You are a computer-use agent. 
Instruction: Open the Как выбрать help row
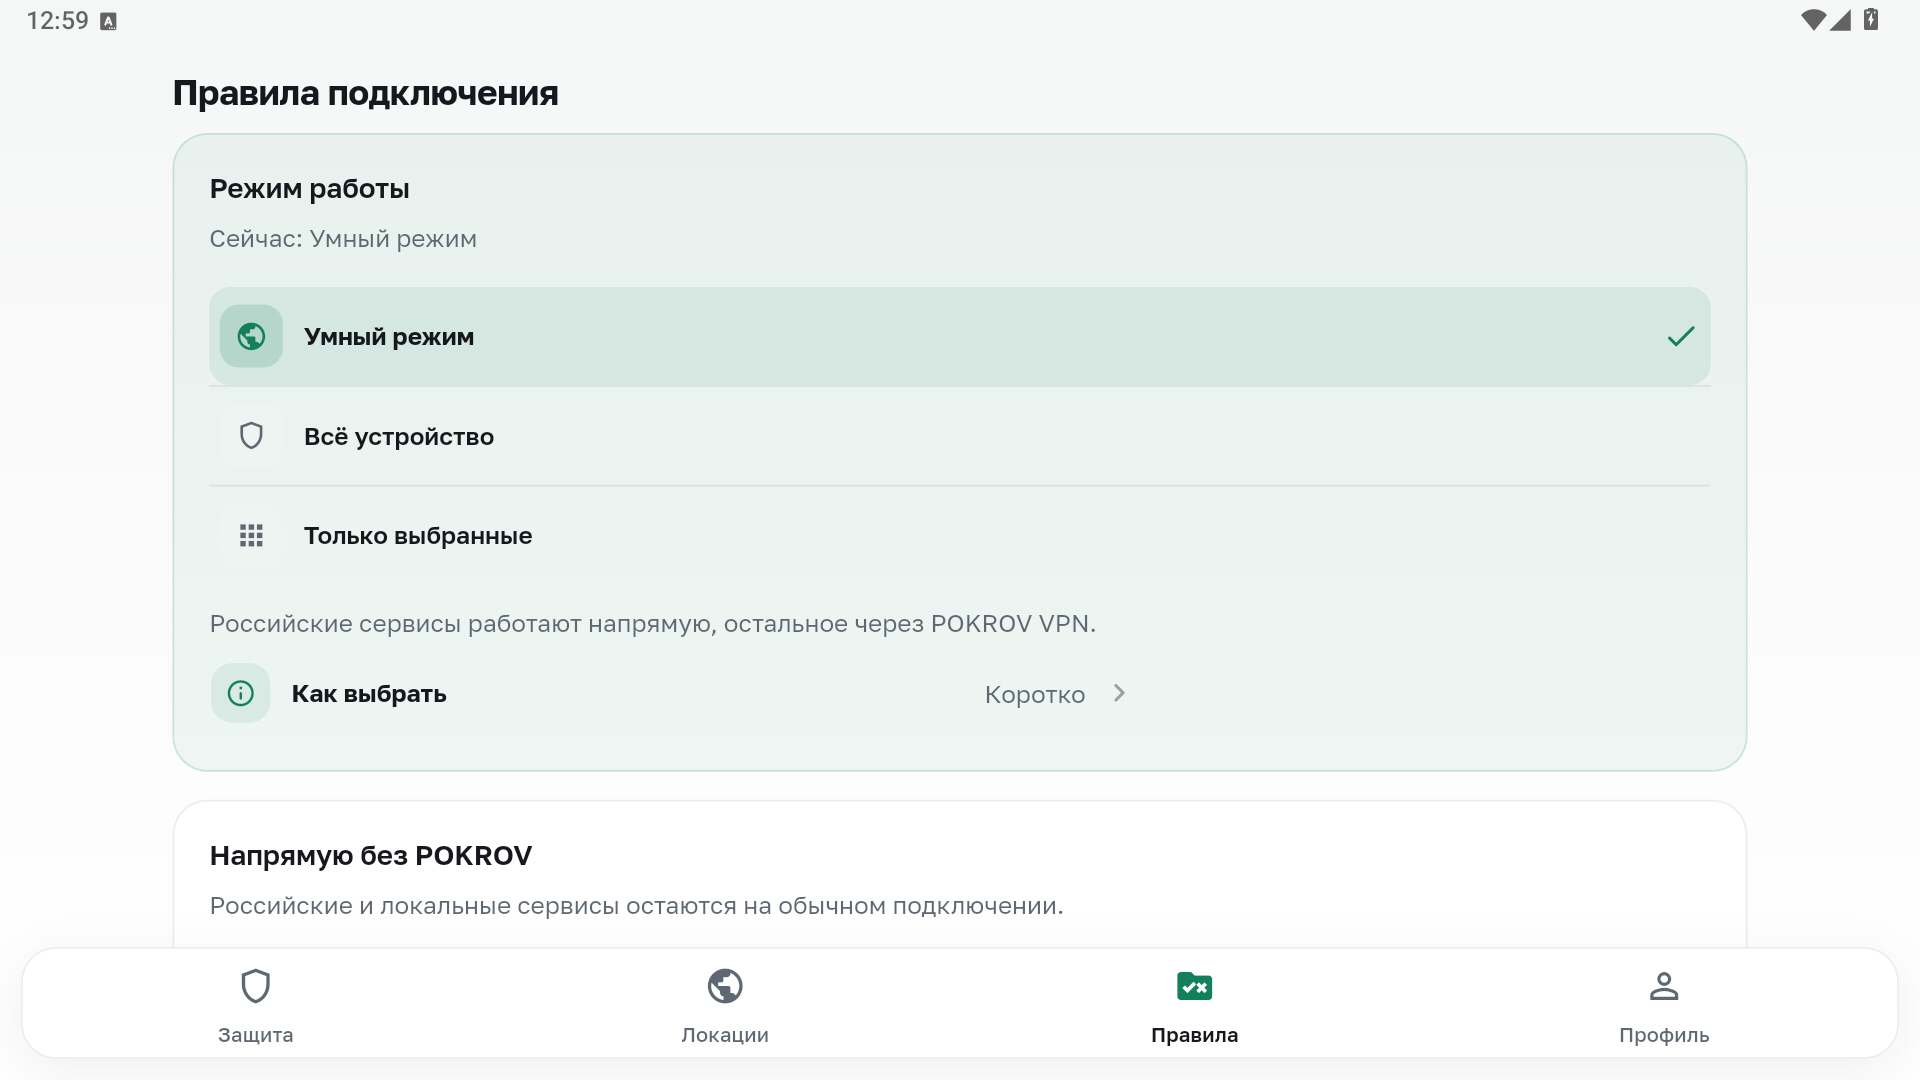(x=670, y=693)
